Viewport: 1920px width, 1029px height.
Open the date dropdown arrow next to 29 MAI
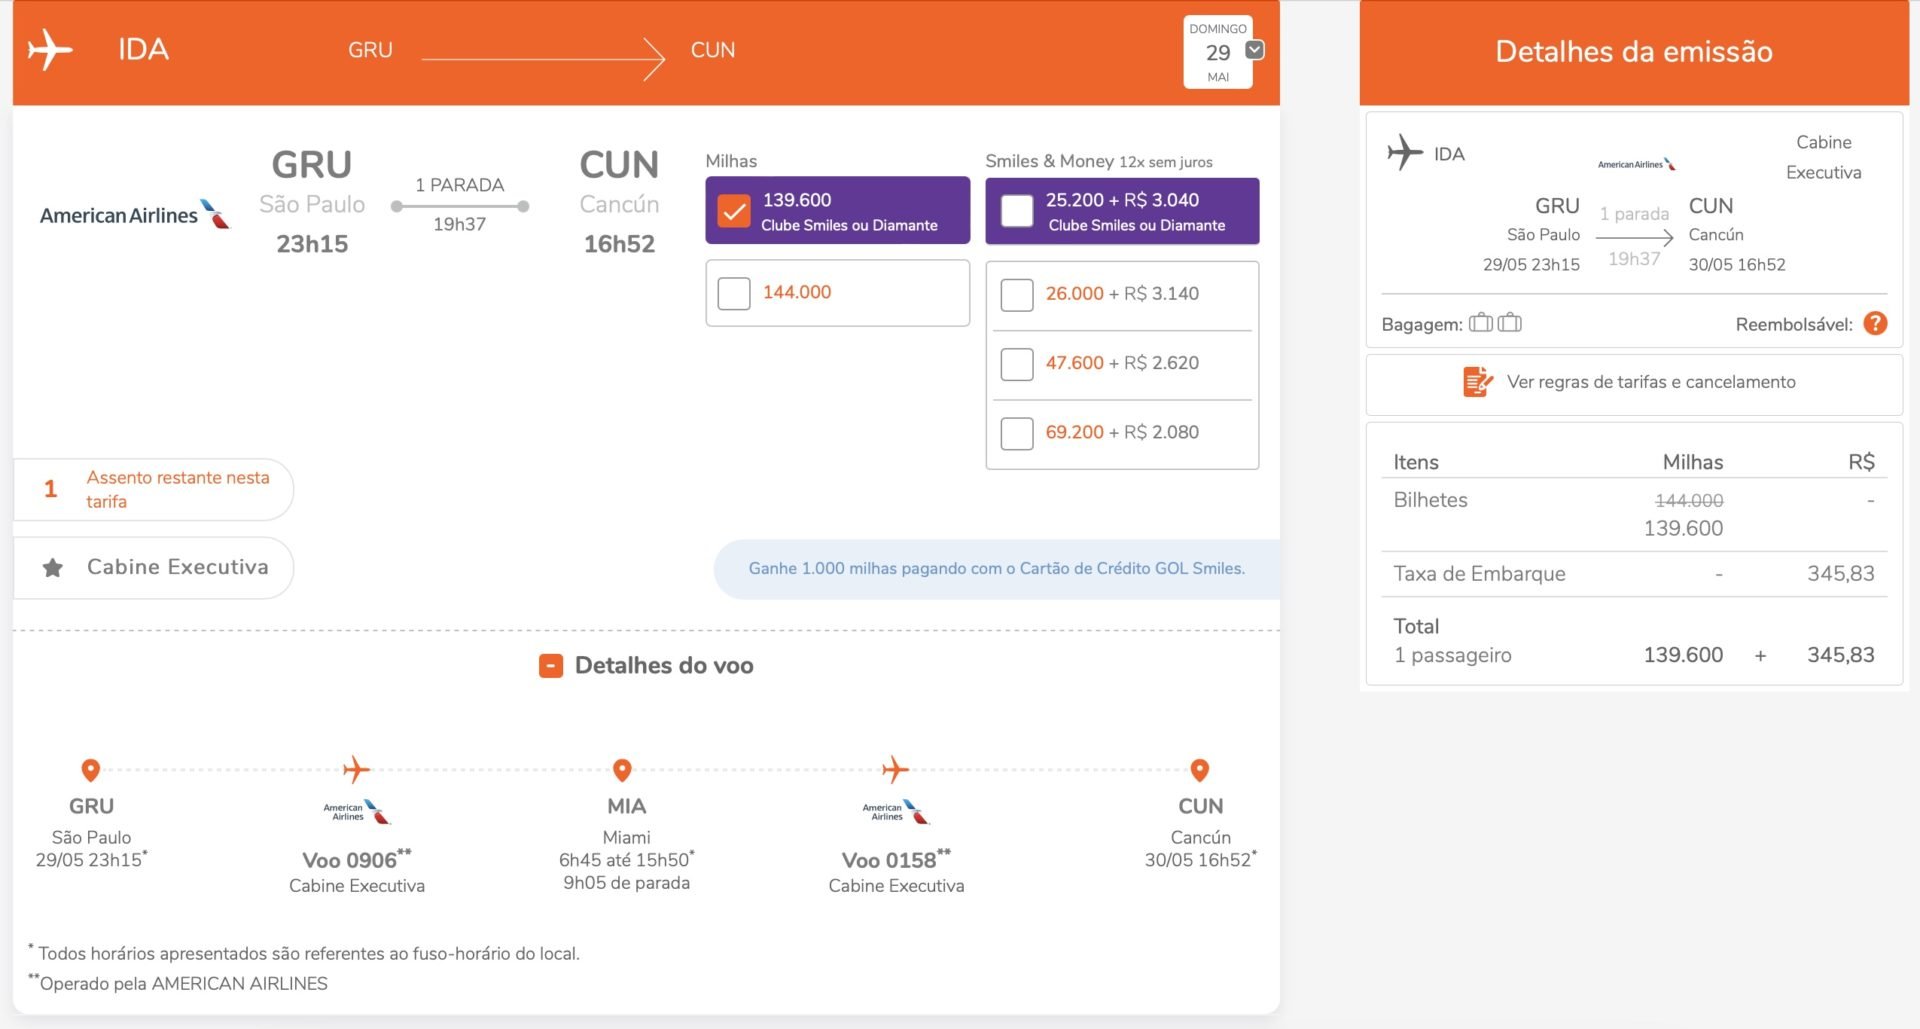1255,50
